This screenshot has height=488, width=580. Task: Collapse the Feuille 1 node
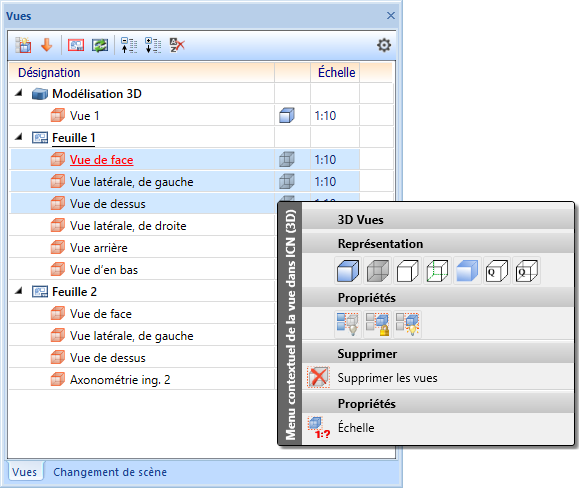coord(18,137)
